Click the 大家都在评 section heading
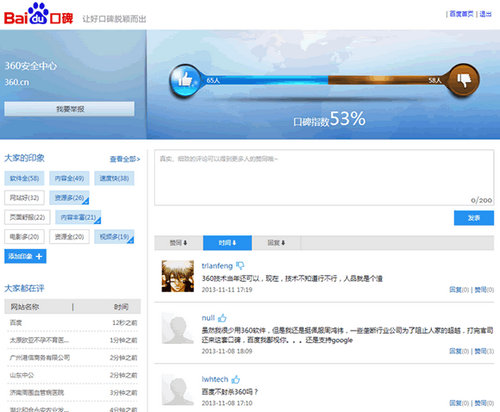Screen dimensions: 500x412 pos(24,288)
